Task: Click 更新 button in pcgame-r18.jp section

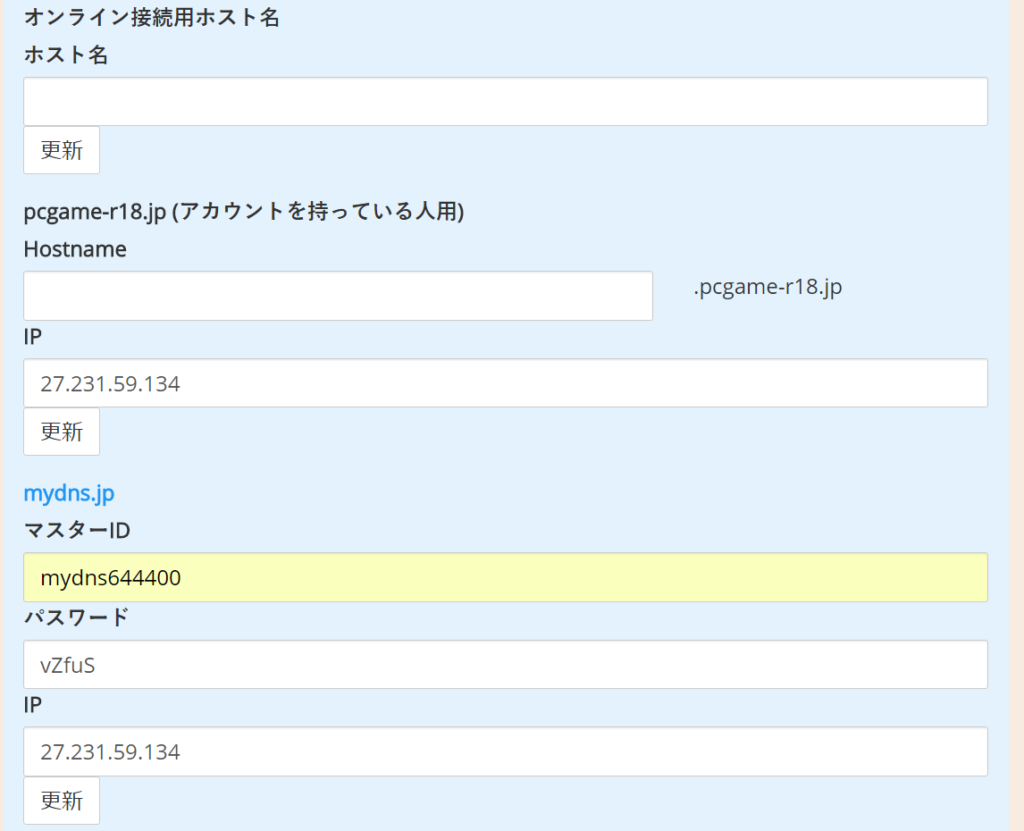Action: click(61, 432)
